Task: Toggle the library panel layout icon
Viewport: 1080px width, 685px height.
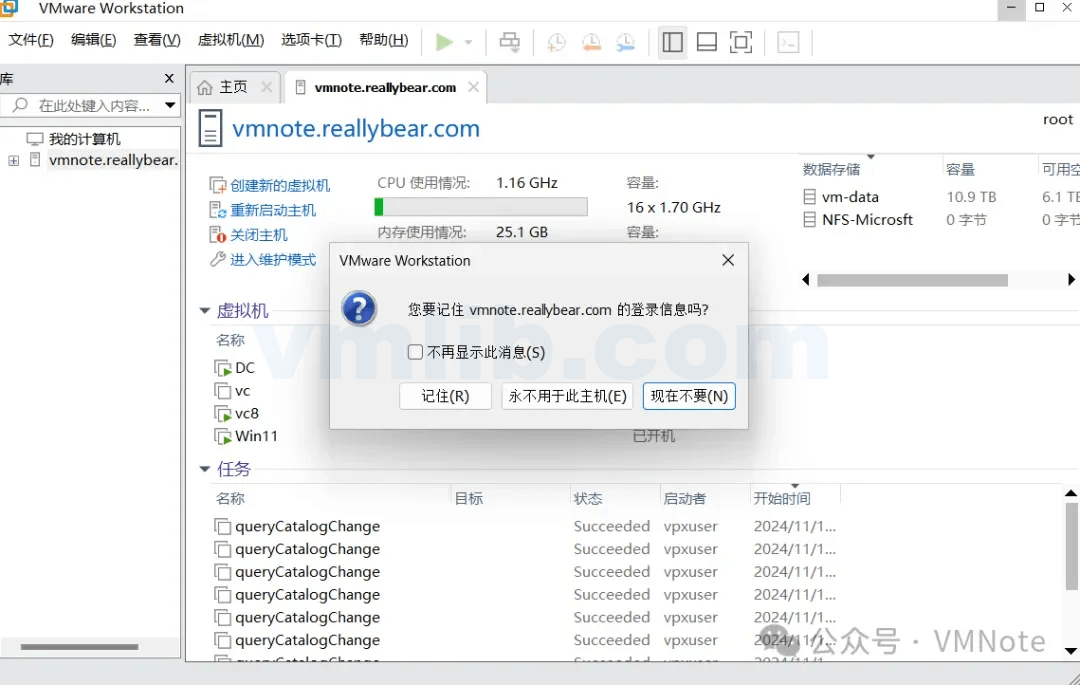Action: (x=672, y=42)
